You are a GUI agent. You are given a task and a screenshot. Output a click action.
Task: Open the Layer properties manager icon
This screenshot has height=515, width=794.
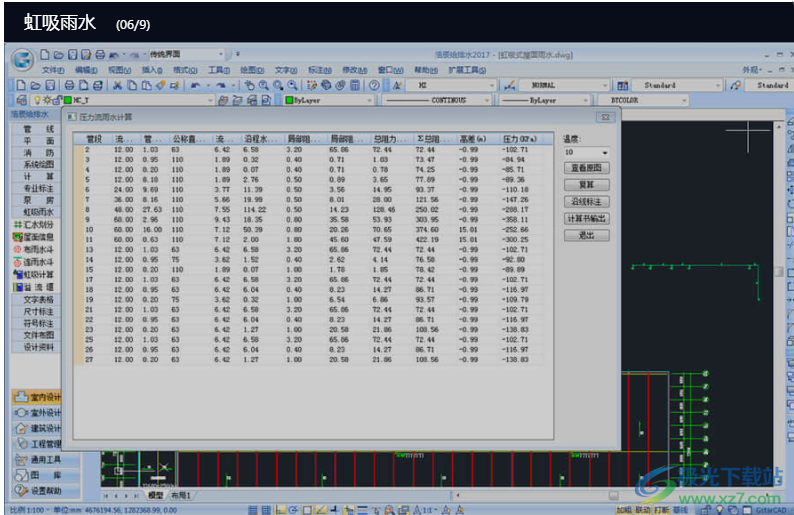pos(21,100)
